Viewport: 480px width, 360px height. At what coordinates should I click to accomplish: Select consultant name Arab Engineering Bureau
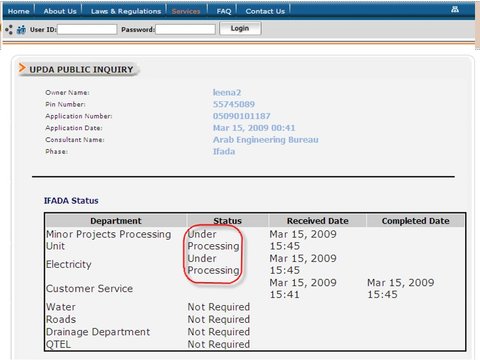pos(266,140)
